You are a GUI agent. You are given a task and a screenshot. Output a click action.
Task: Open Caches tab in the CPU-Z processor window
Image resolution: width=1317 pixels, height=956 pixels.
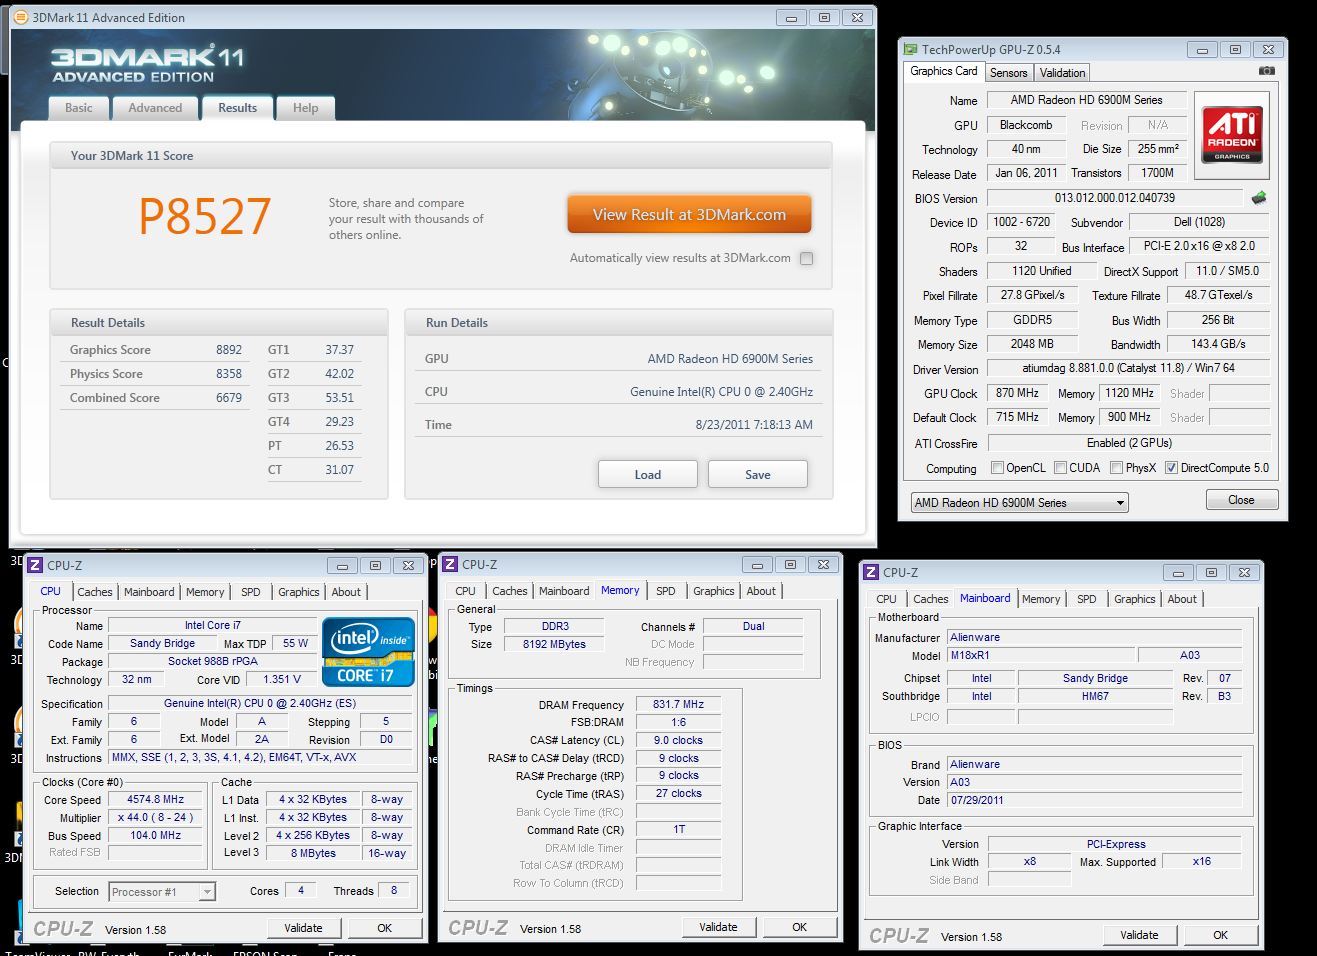coord(95,592)
